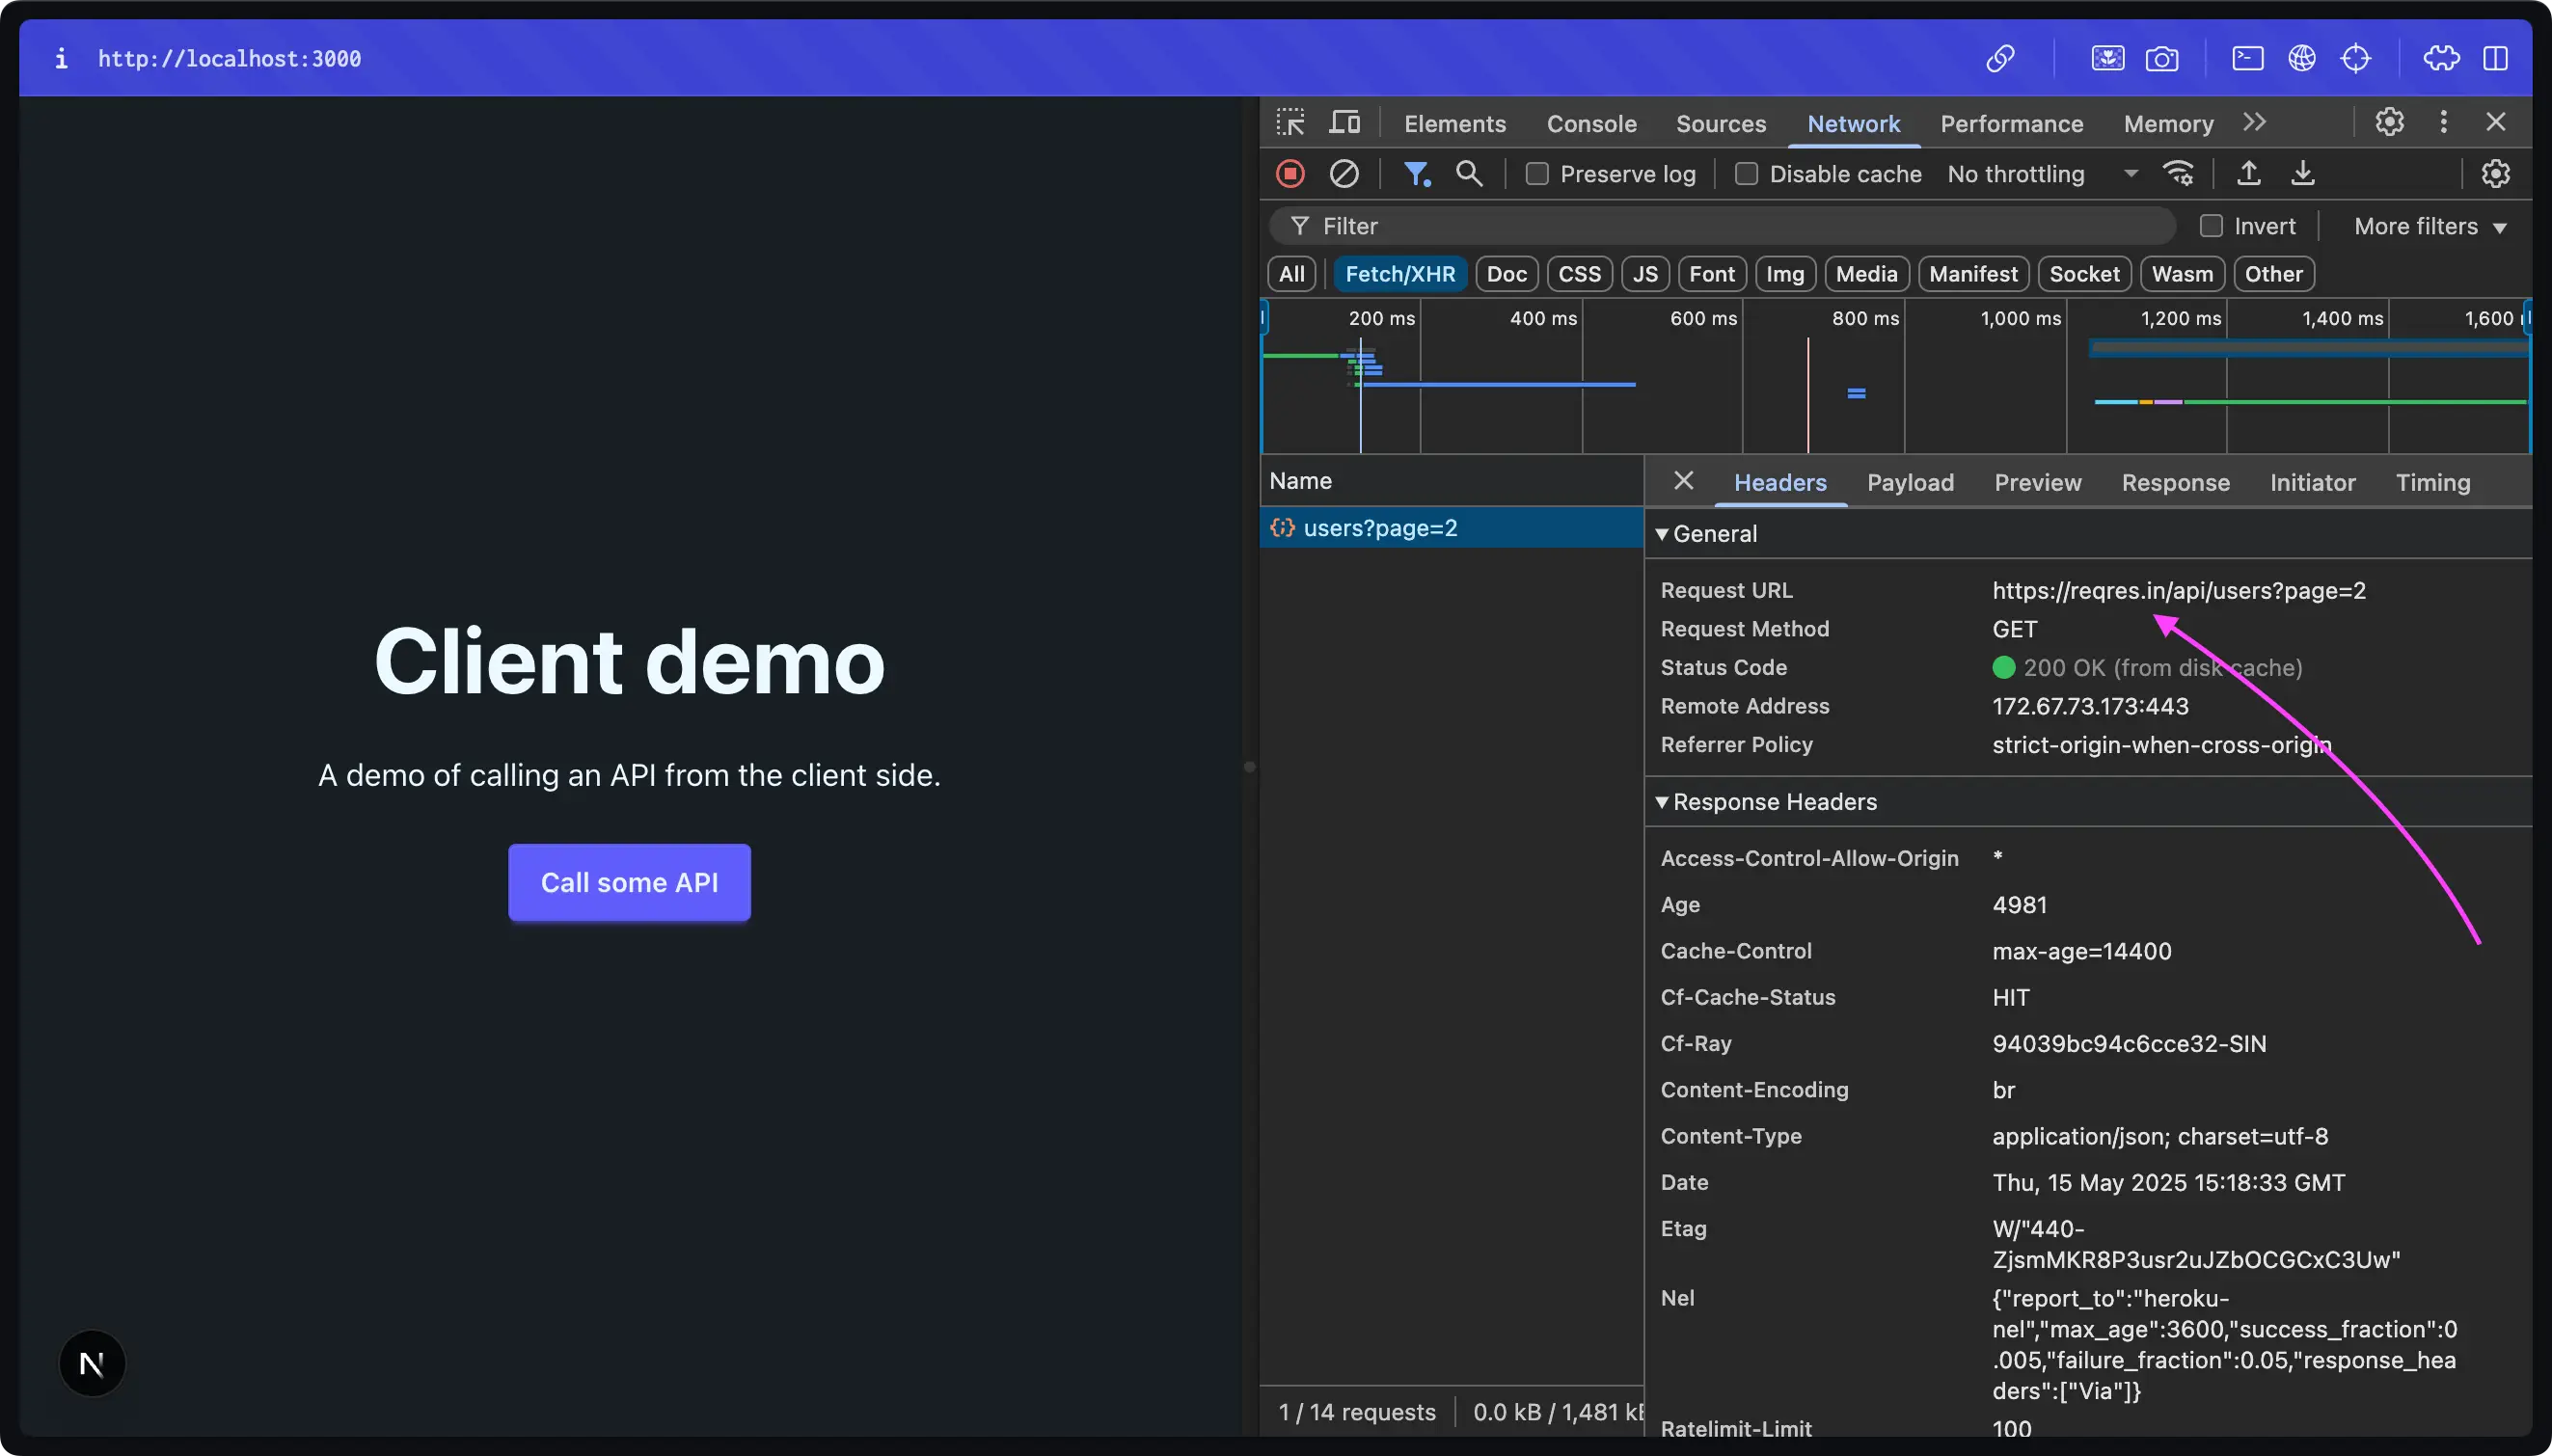Show more DevTools tabs chevron
Image resolution: width=2552 pixels, height=1456 pixels.
pyautogui.click(x=2254, y=122)
